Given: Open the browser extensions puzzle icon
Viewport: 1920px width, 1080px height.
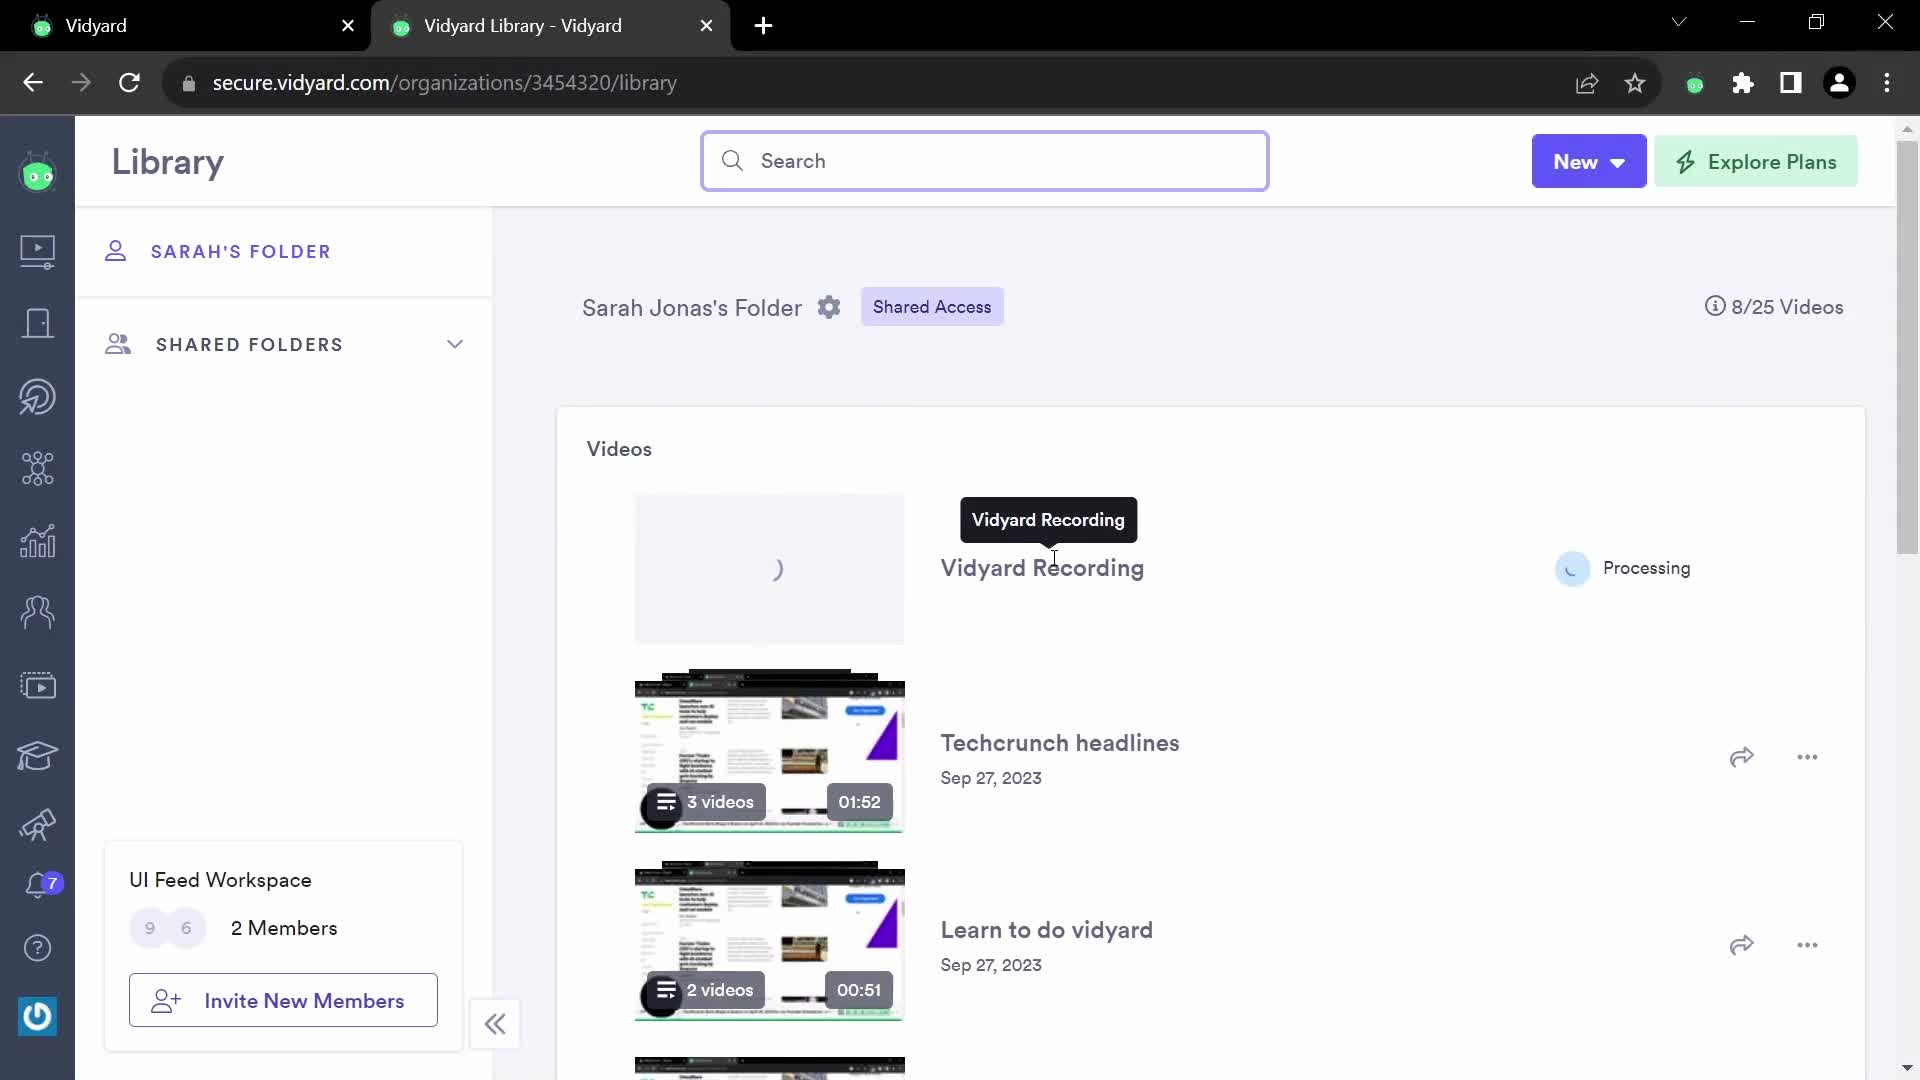Looking at the screenshot, I should point(1743,83).
